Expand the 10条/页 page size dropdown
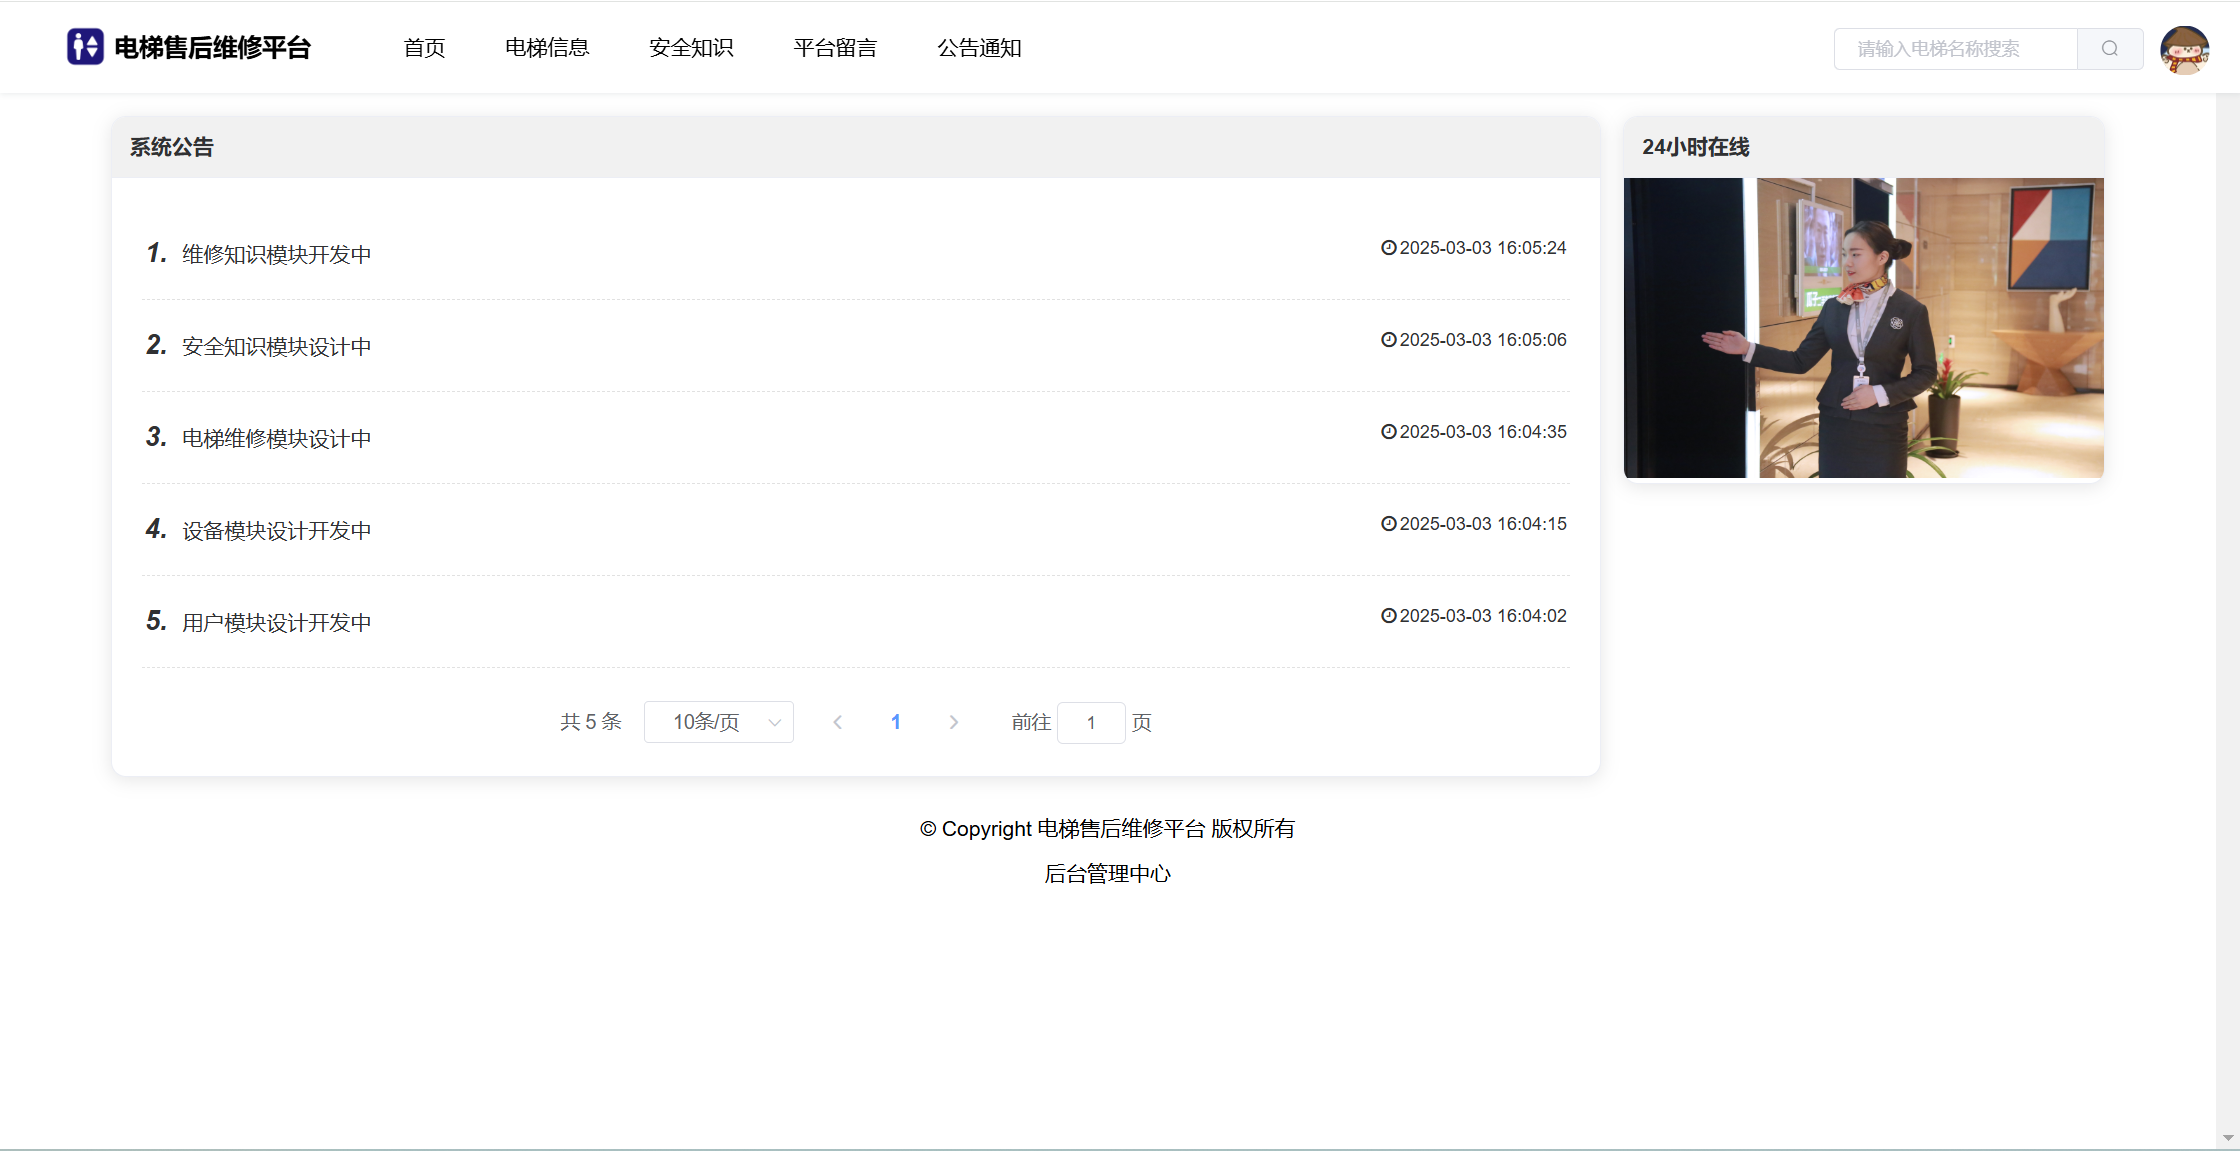Viewport: 2240px width, 1151px height. pyautogui.click(x=718, y=722)
